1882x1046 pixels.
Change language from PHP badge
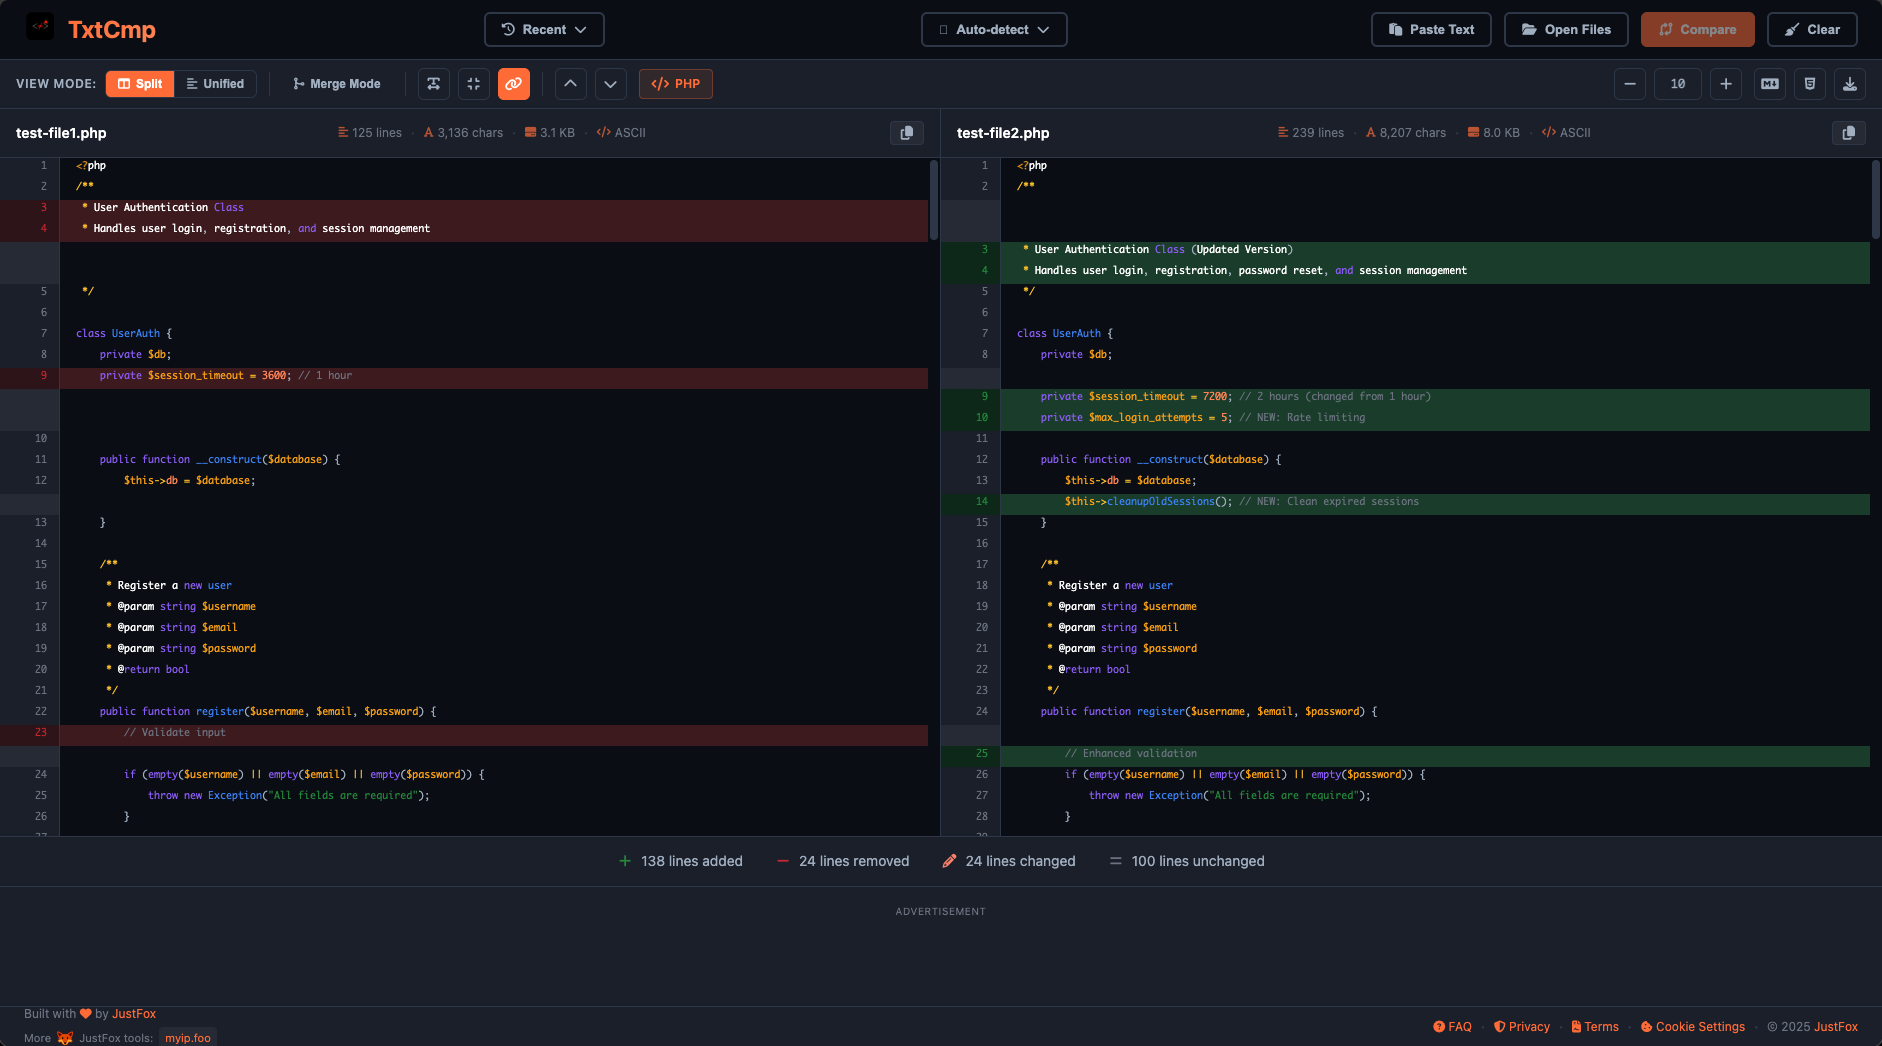click(x=675, y=84)
